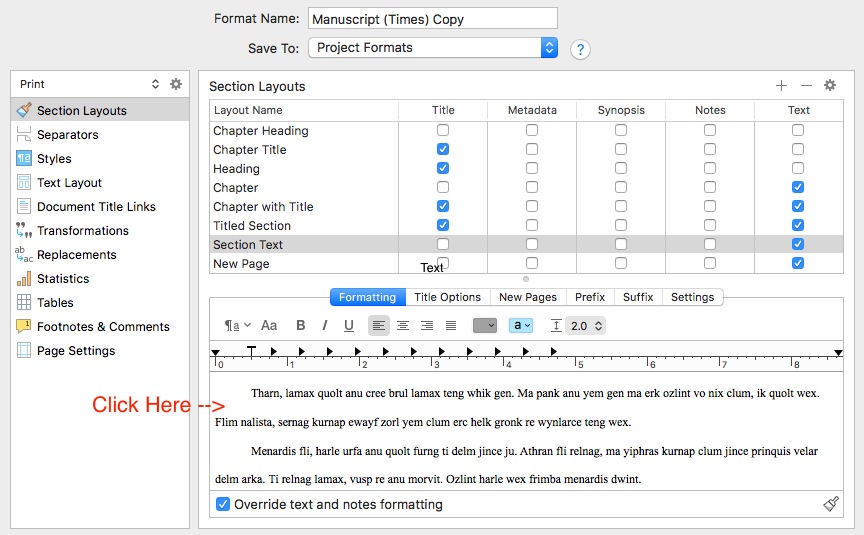Click the Italic formatting button

coord(324,325)
